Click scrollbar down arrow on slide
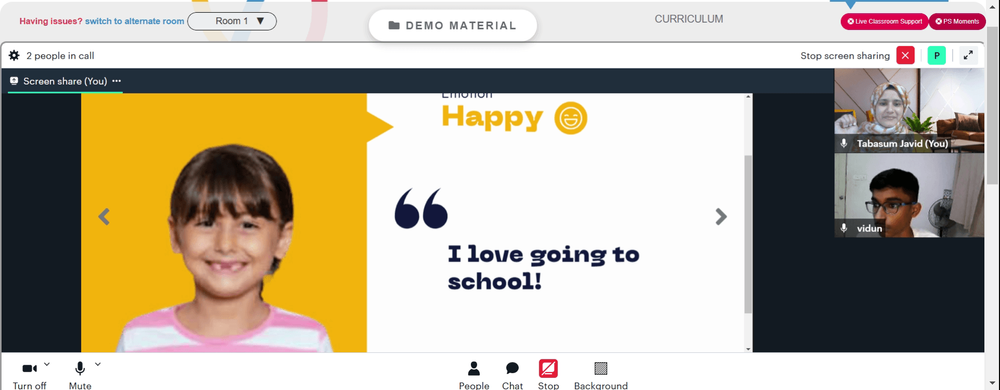This screenshot has width=1000, height=390. 748,349
